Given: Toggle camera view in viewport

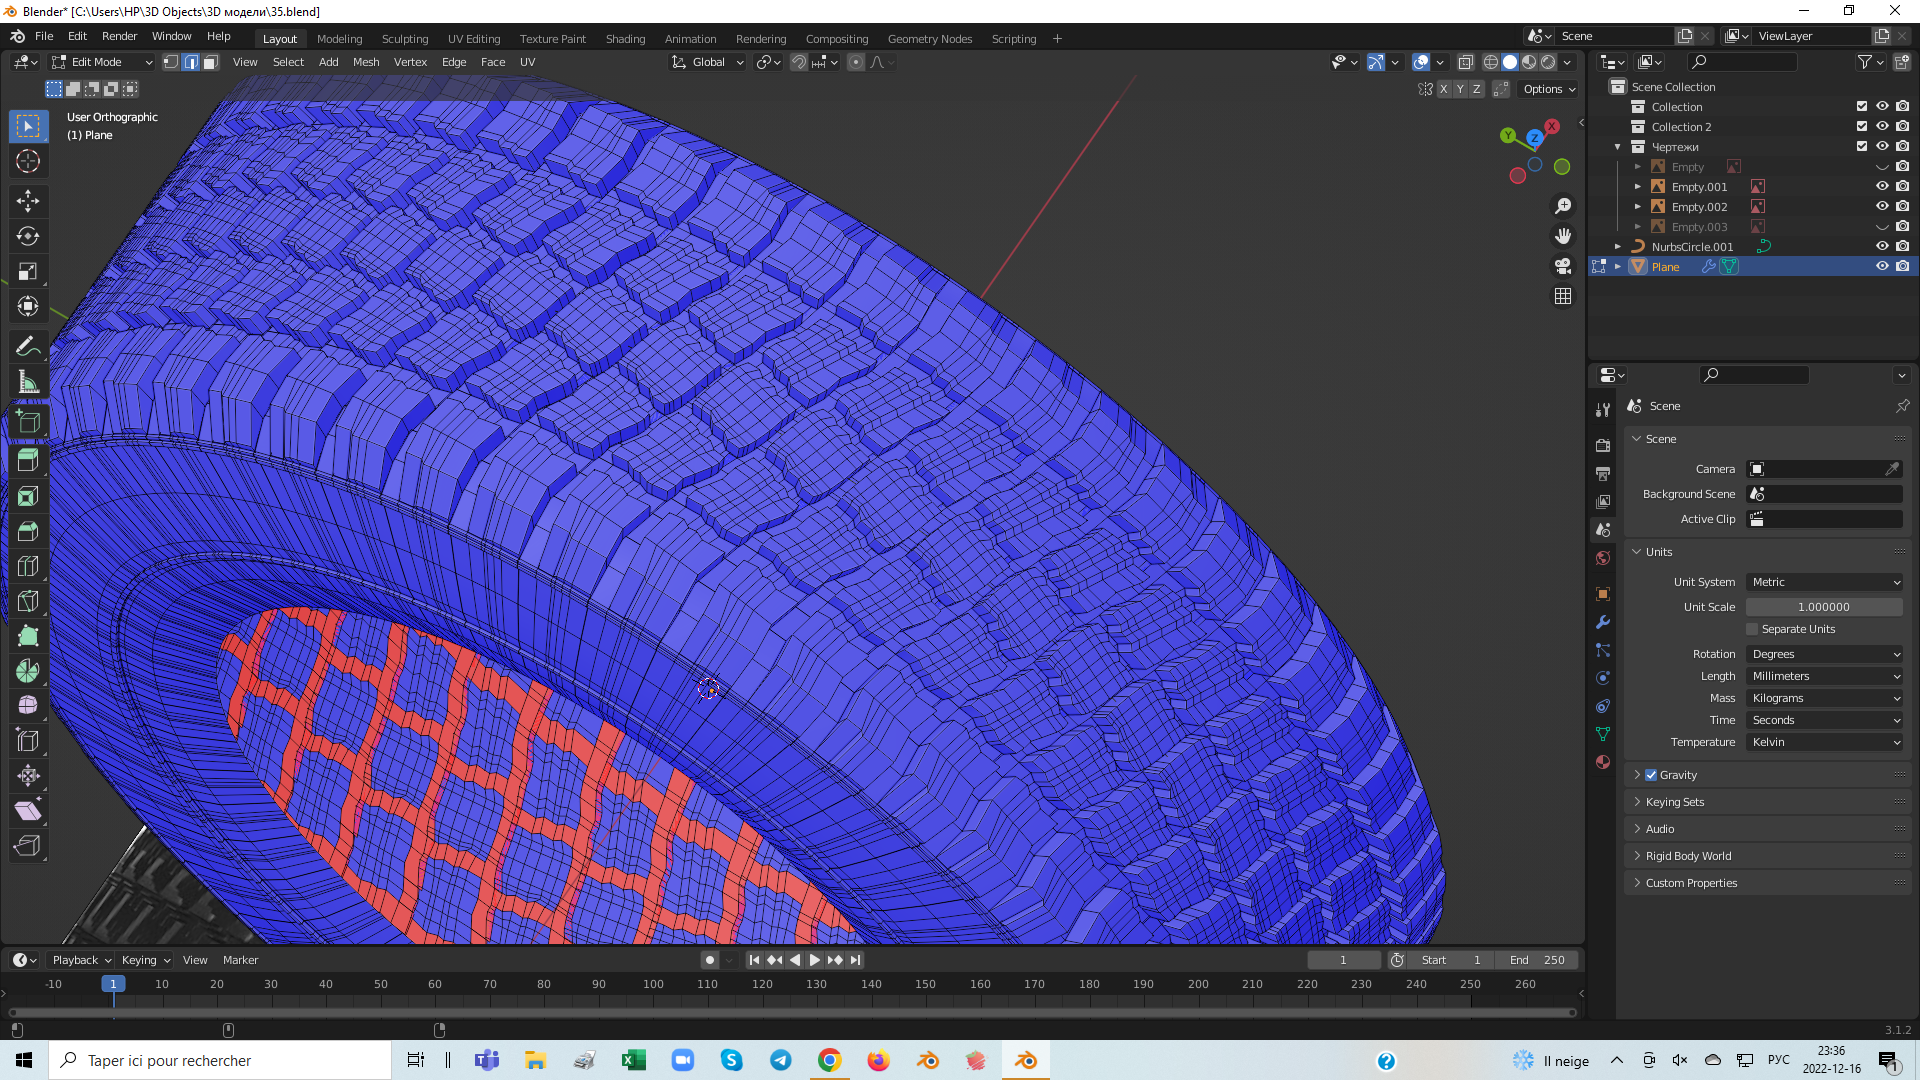Looking at the screenshot, I should coord(1563,266).
